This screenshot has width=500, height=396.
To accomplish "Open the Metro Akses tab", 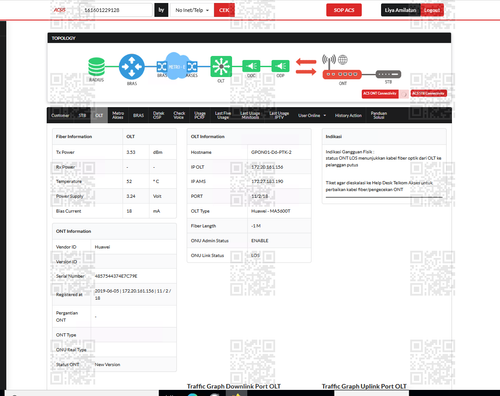I will click(x=118, y=115).
